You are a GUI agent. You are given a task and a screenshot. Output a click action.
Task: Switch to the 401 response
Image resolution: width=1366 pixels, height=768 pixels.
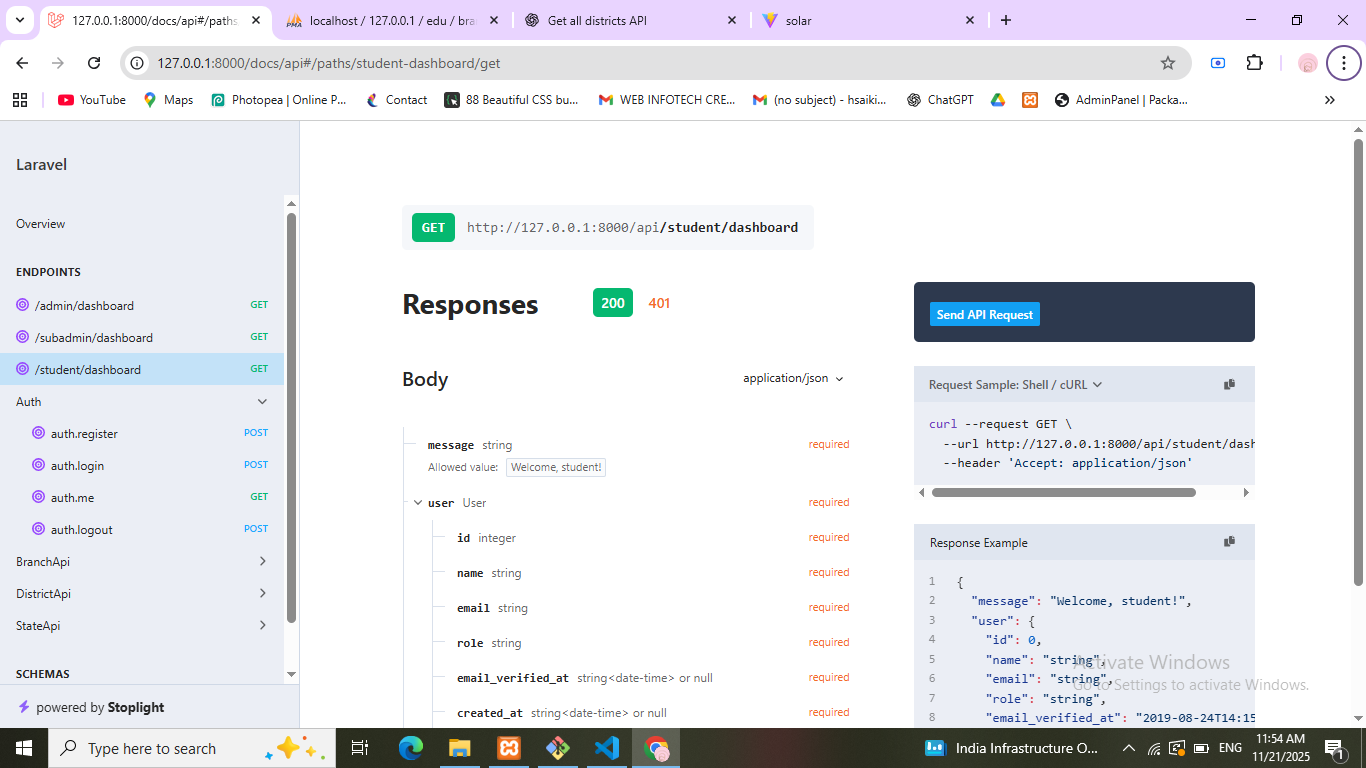click(x=659, y=303)
